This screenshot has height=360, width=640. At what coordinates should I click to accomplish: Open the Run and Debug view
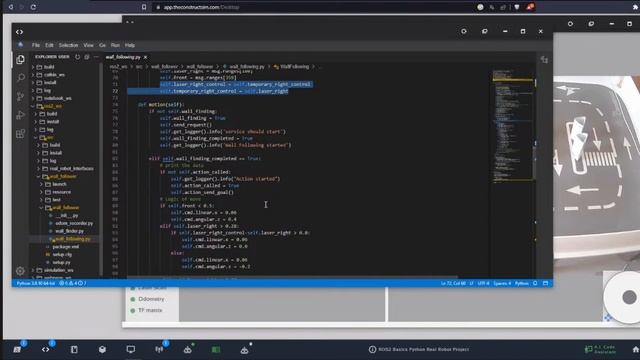(20, 115)
